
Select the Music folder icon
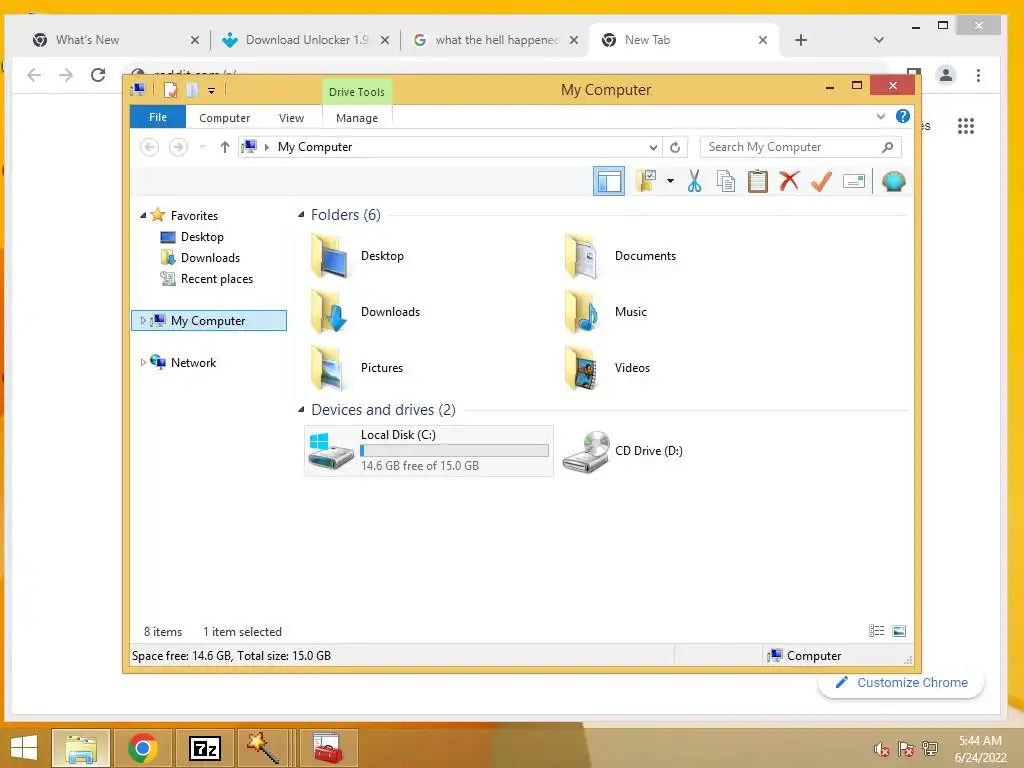(582, 312)
